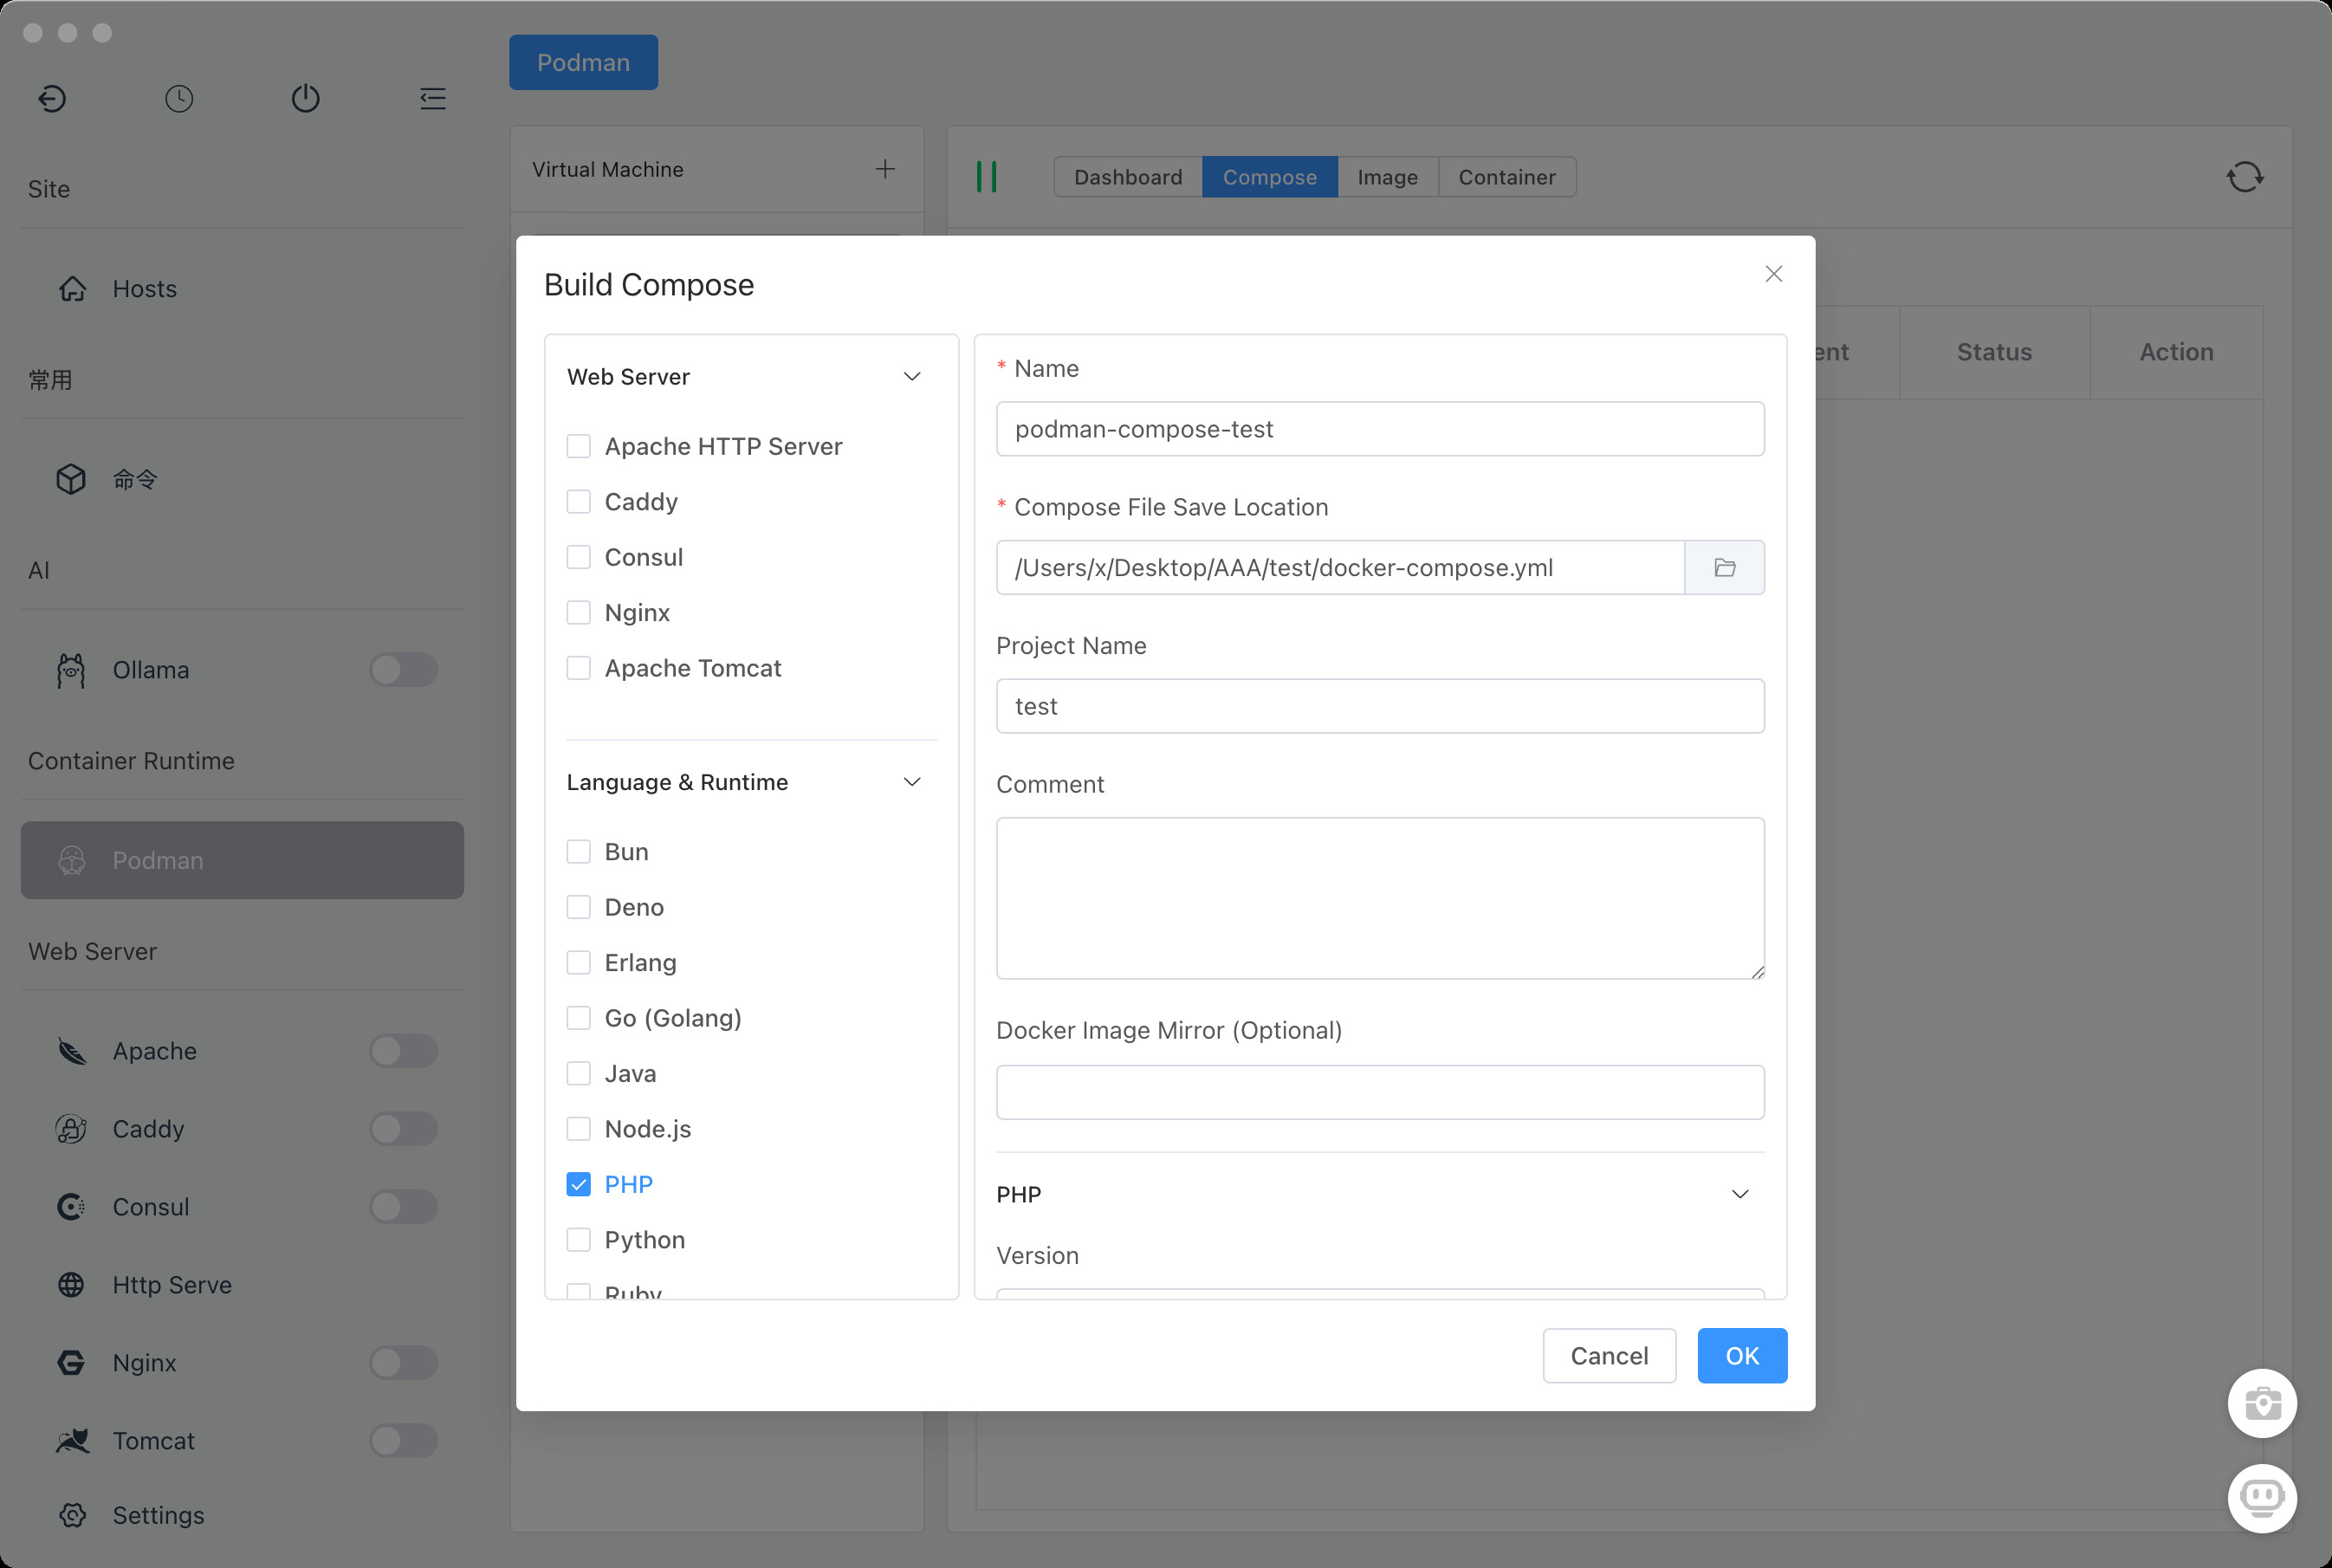
Task: Collapse the Web Server section chevron
Action: [x=911, y=377]
